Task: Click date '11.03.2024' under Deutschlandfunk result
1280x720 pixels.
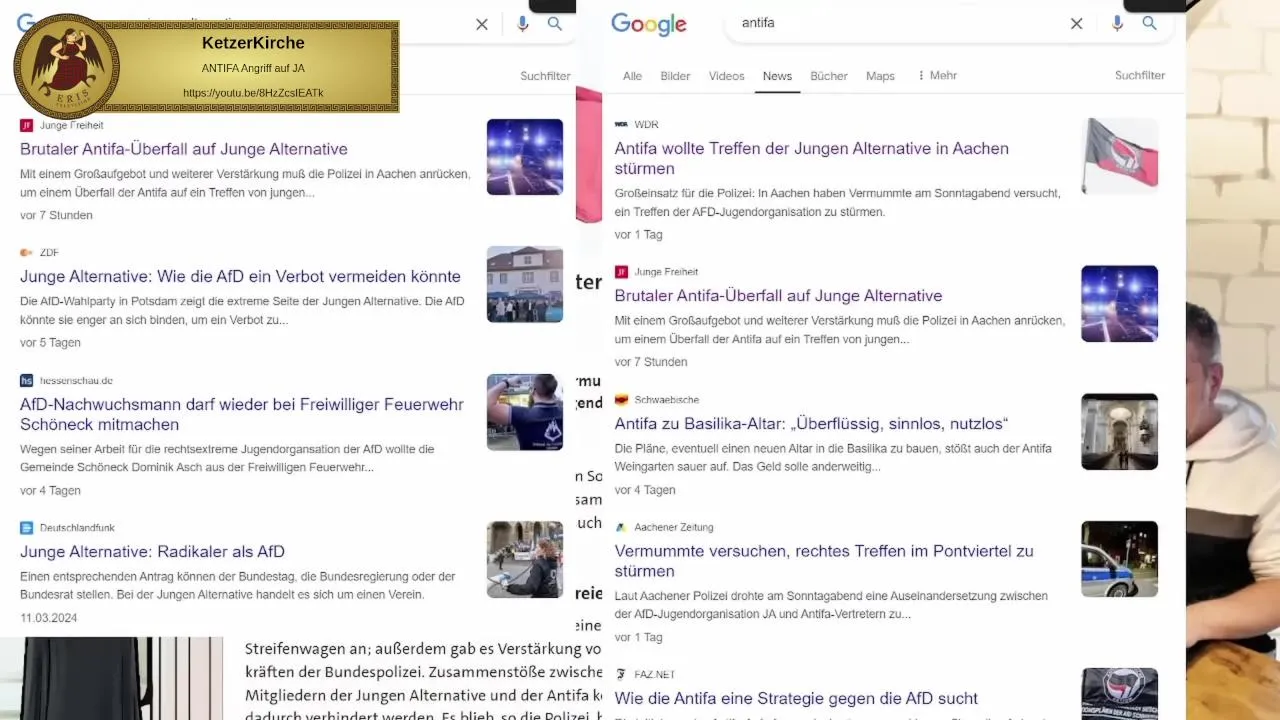Action: (48, 618)
